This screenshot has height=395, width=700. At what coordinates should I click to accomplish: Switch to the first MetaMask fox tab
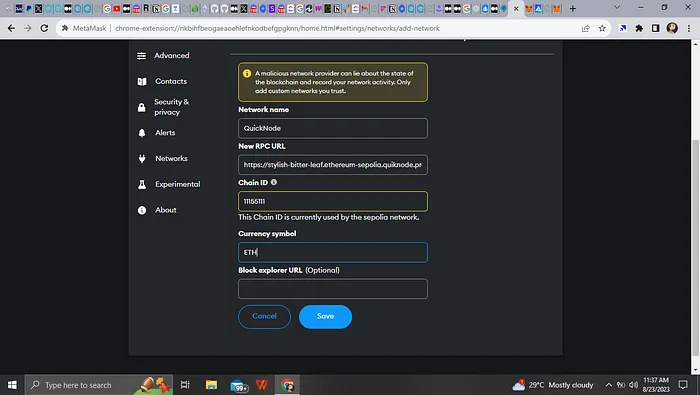[x=529, y=8]
